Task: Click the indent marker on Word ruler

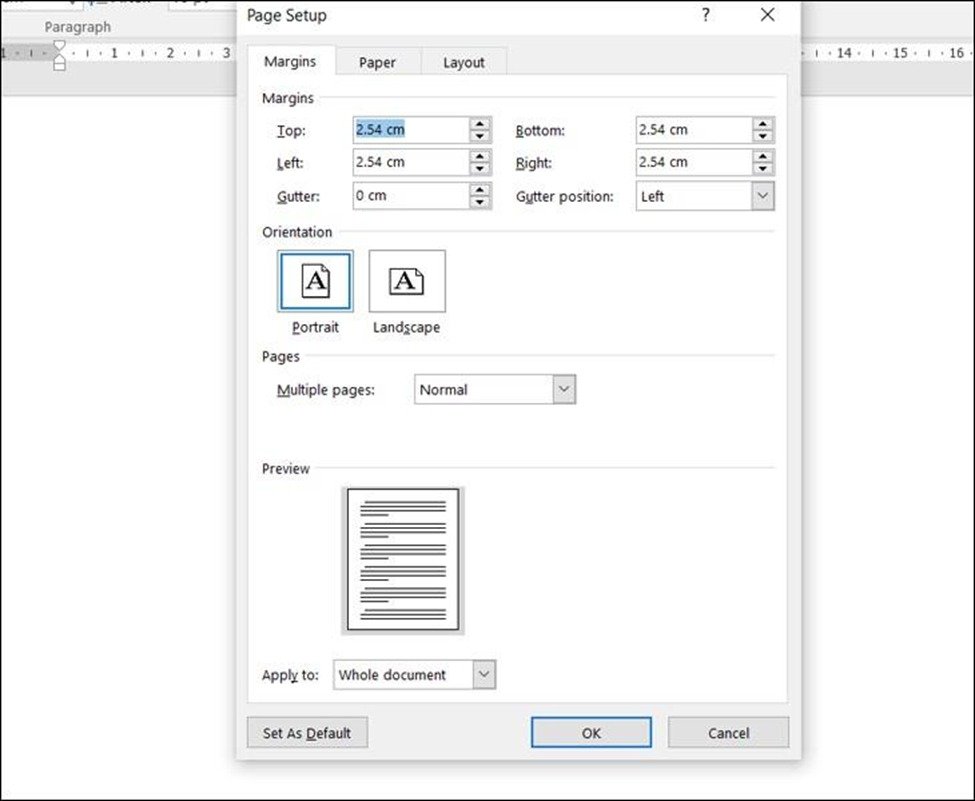Action: pyautogui.click(x=59, y=55)
